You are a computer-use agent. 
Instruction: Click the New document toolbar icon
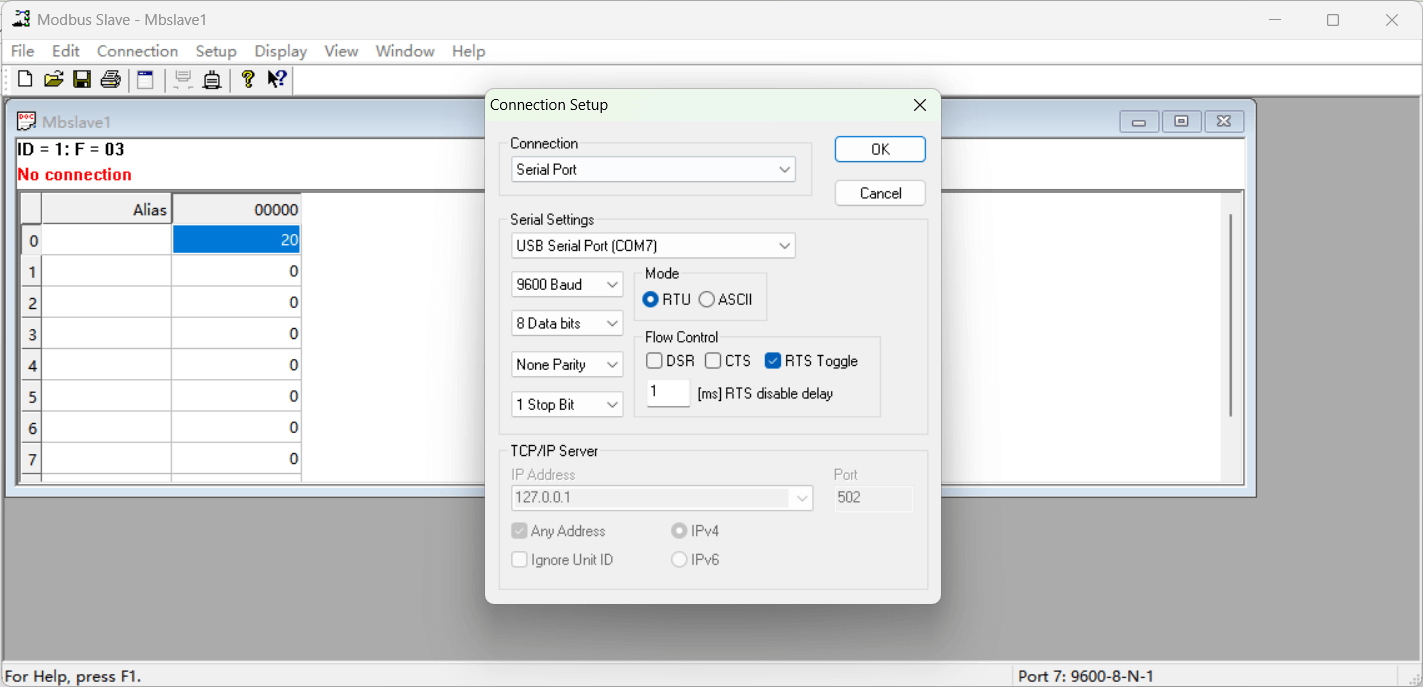[x=25, y=80]
